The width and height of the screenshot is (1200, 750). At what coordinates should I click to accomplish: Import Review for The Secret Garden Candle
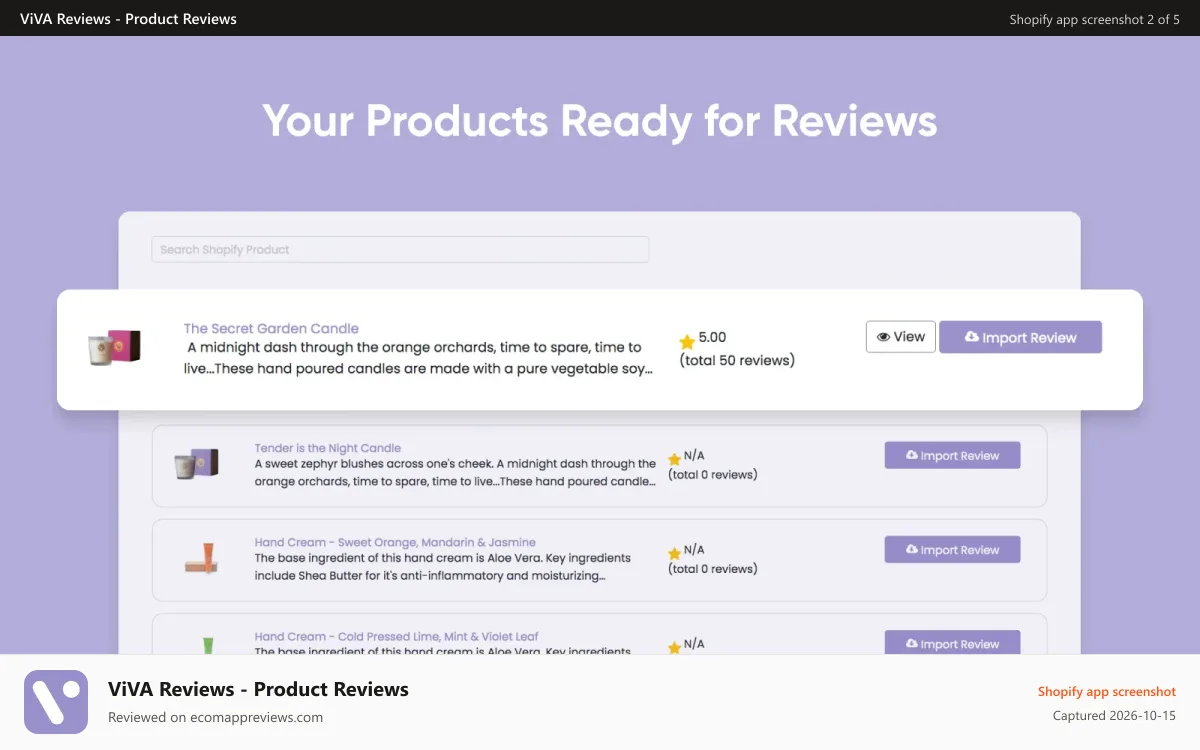click(1020, 337)
